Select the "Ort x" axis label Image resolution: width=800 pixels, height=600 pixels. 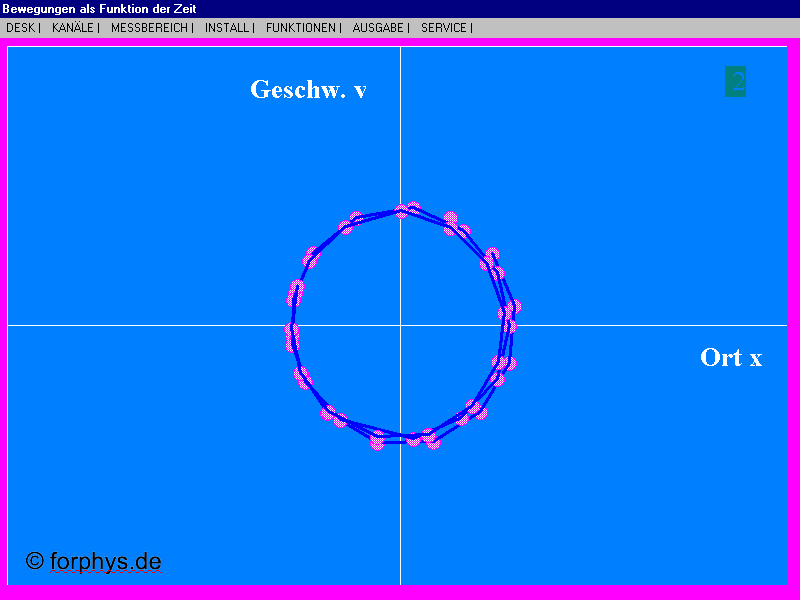(x=731, y=356)
